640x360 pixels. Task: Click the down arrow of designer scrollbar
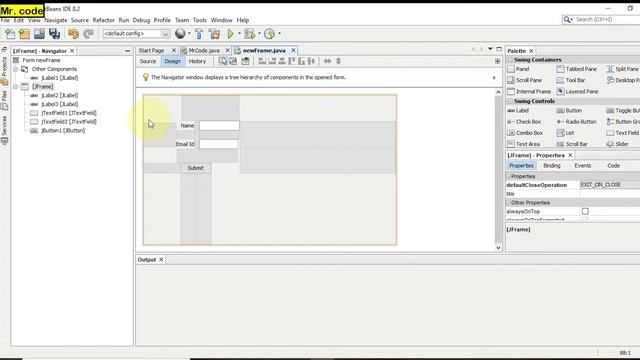(498, 247)
